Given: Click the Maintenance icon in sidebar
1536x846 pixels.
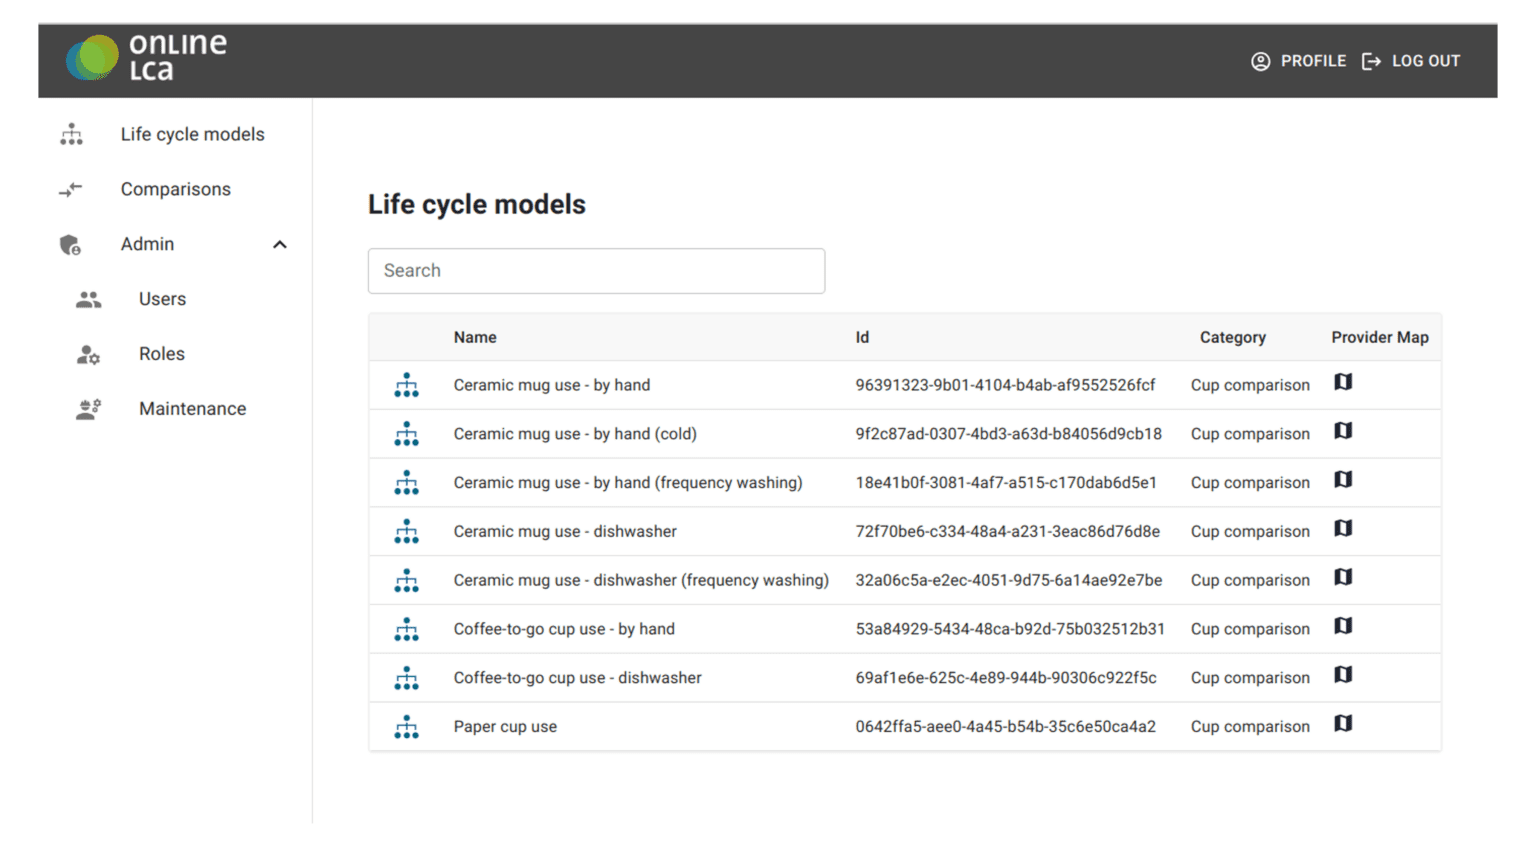Looking at the screenshot, I should 88,409.
